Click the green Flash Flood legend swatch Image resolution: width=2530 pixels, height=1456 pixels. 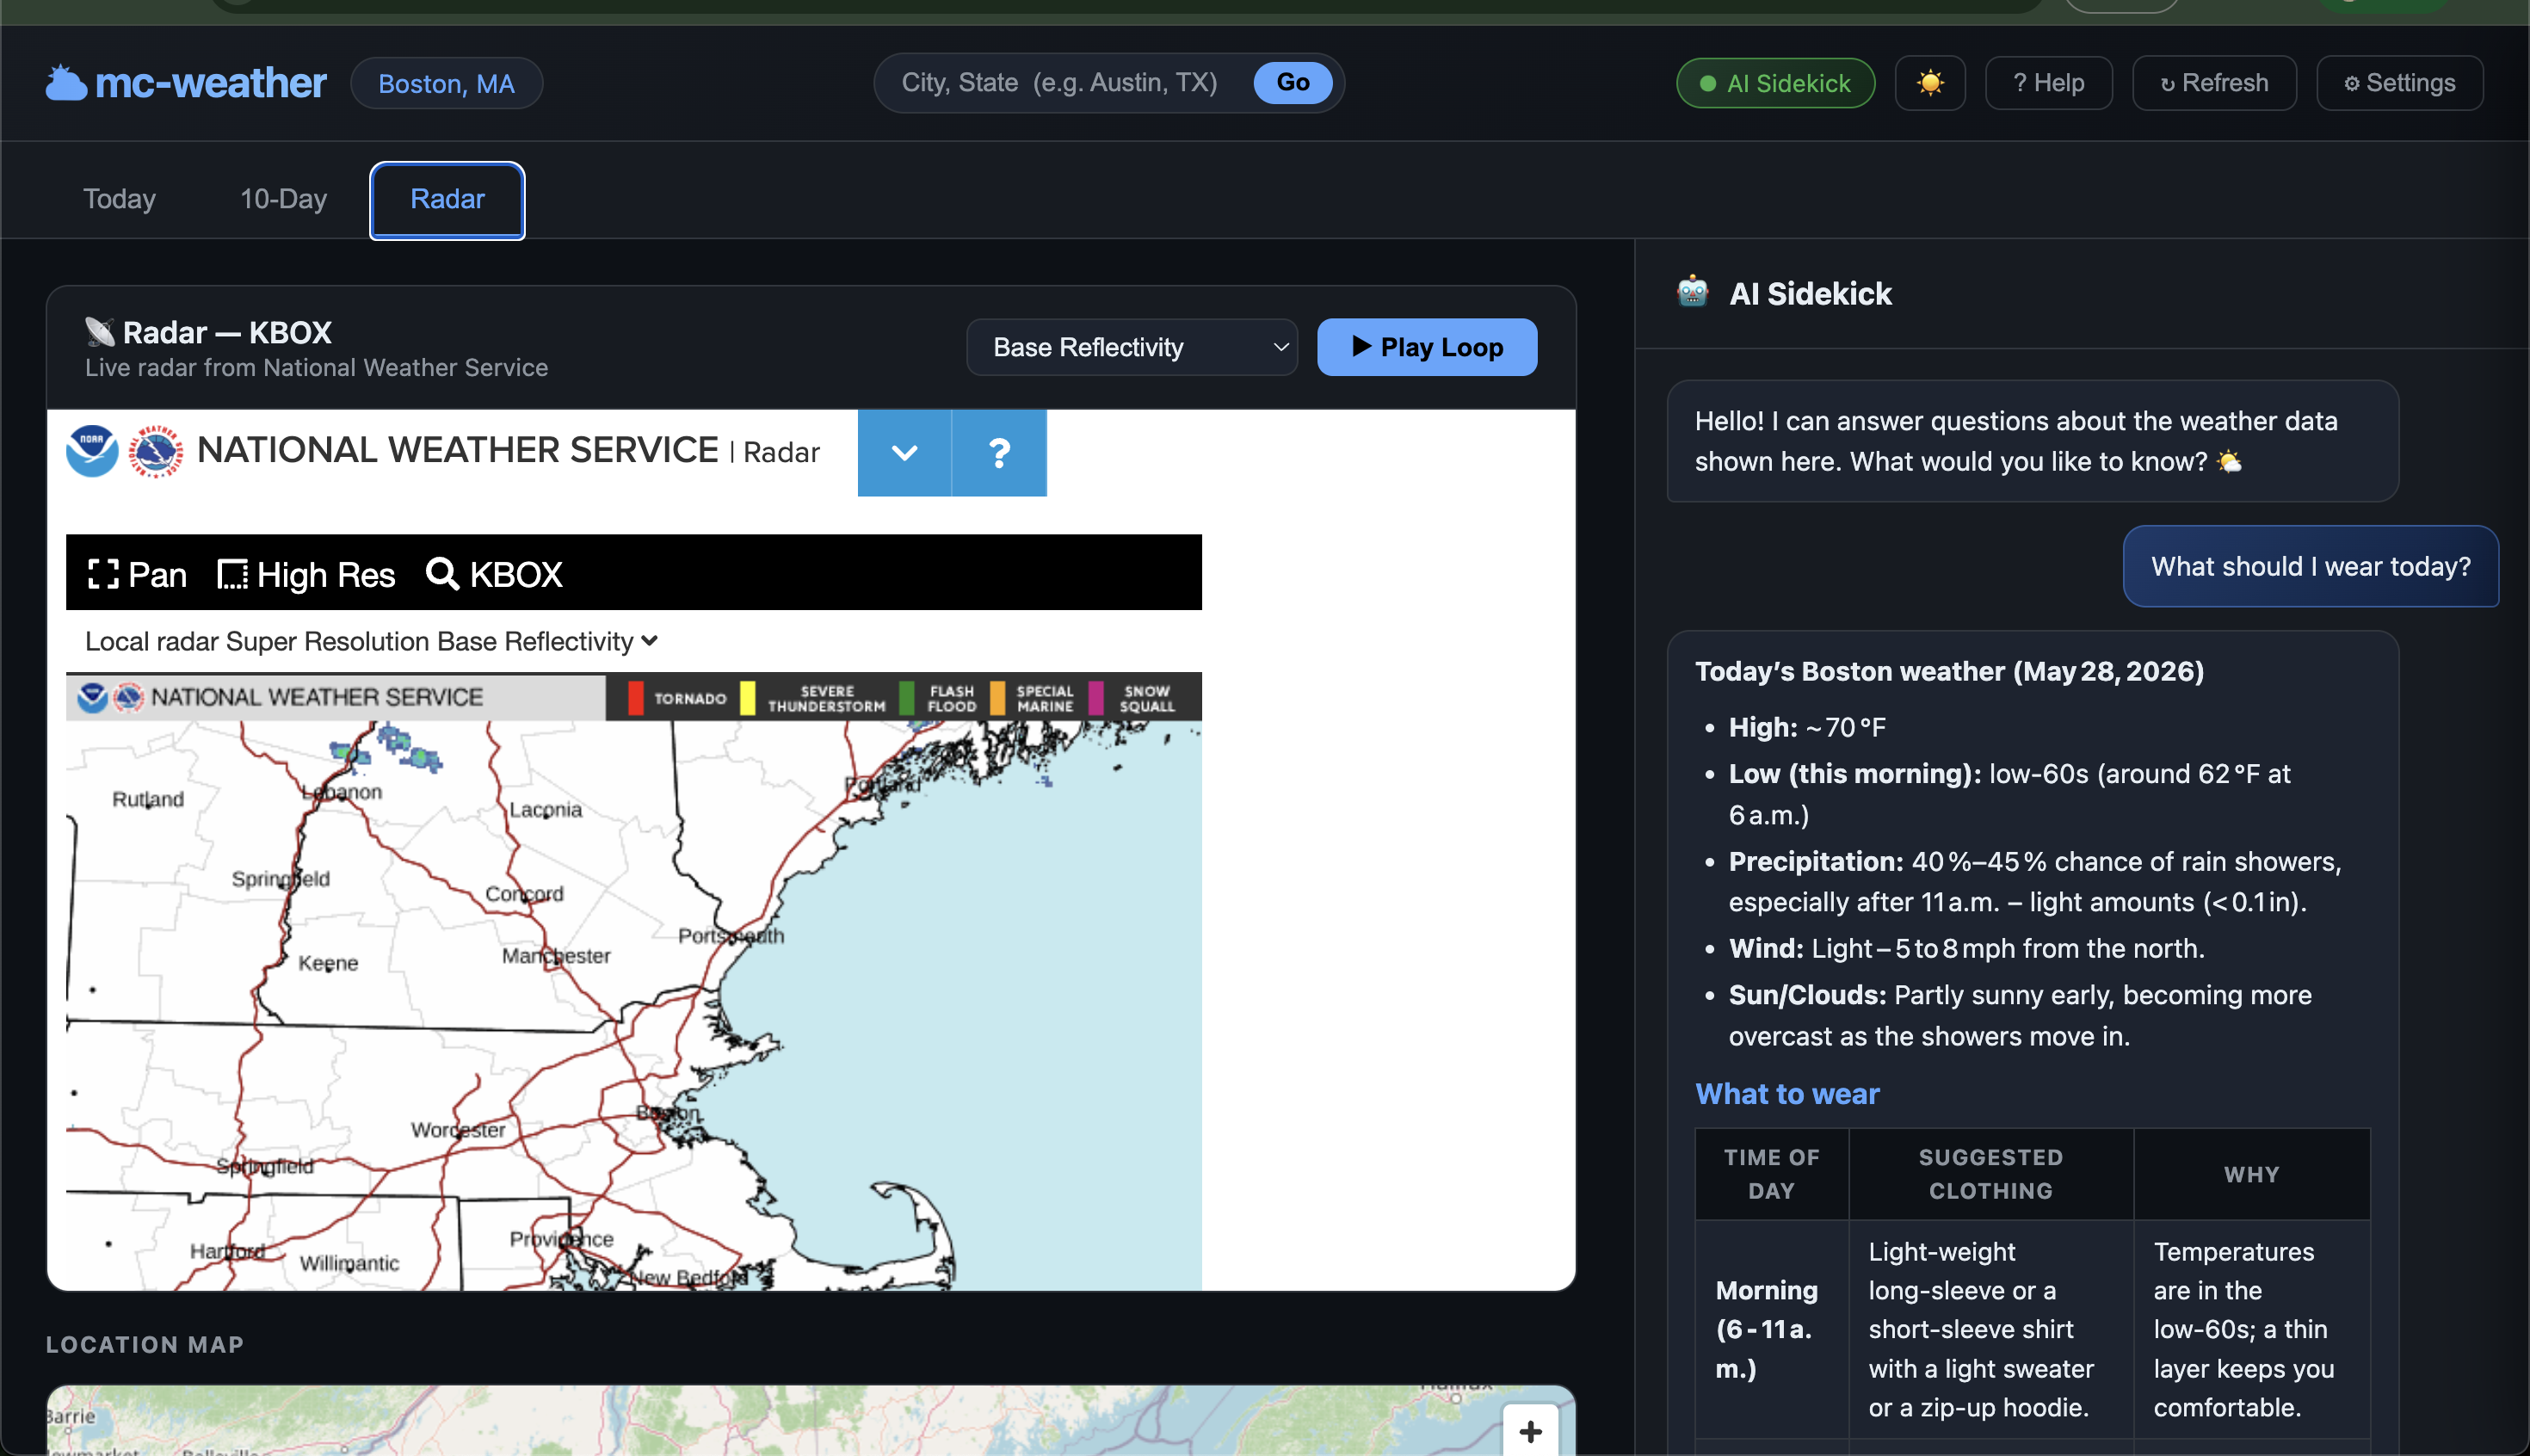tap(907, 698)
